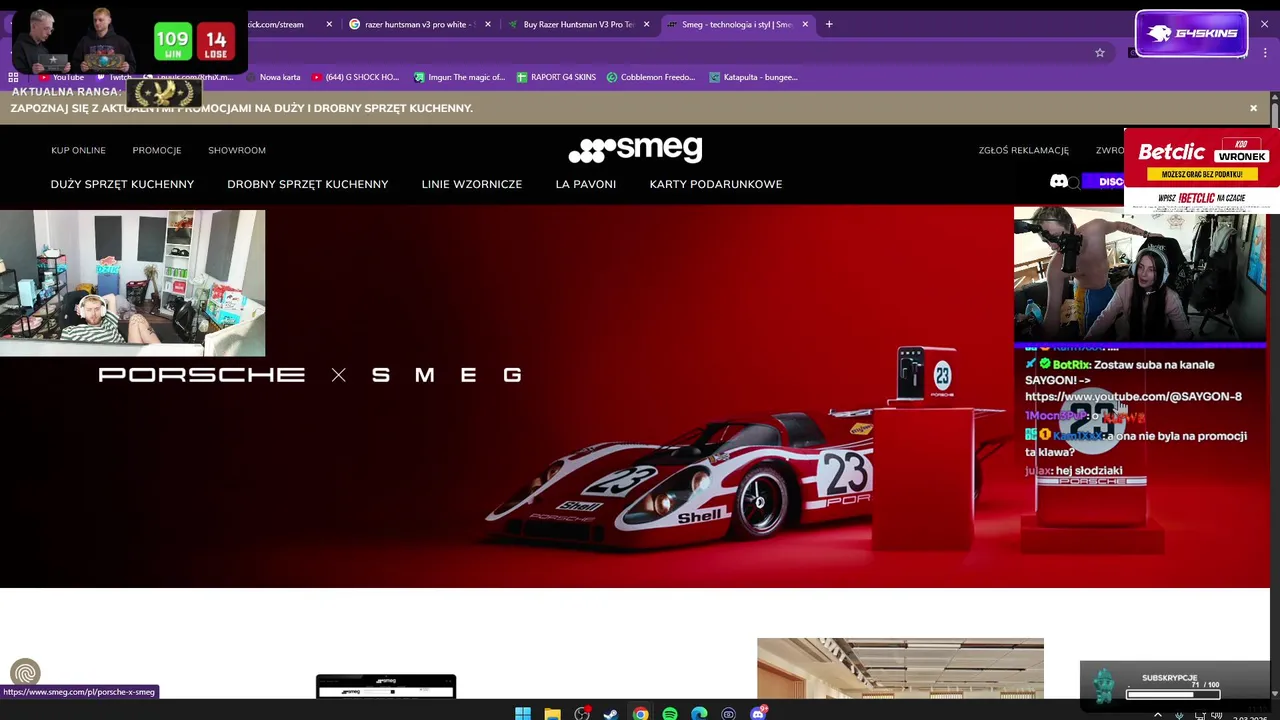Open the DROBNY SPRZĘT KUCHENNY menu
Screen dimensions: 1280x720
coord(307,184)
